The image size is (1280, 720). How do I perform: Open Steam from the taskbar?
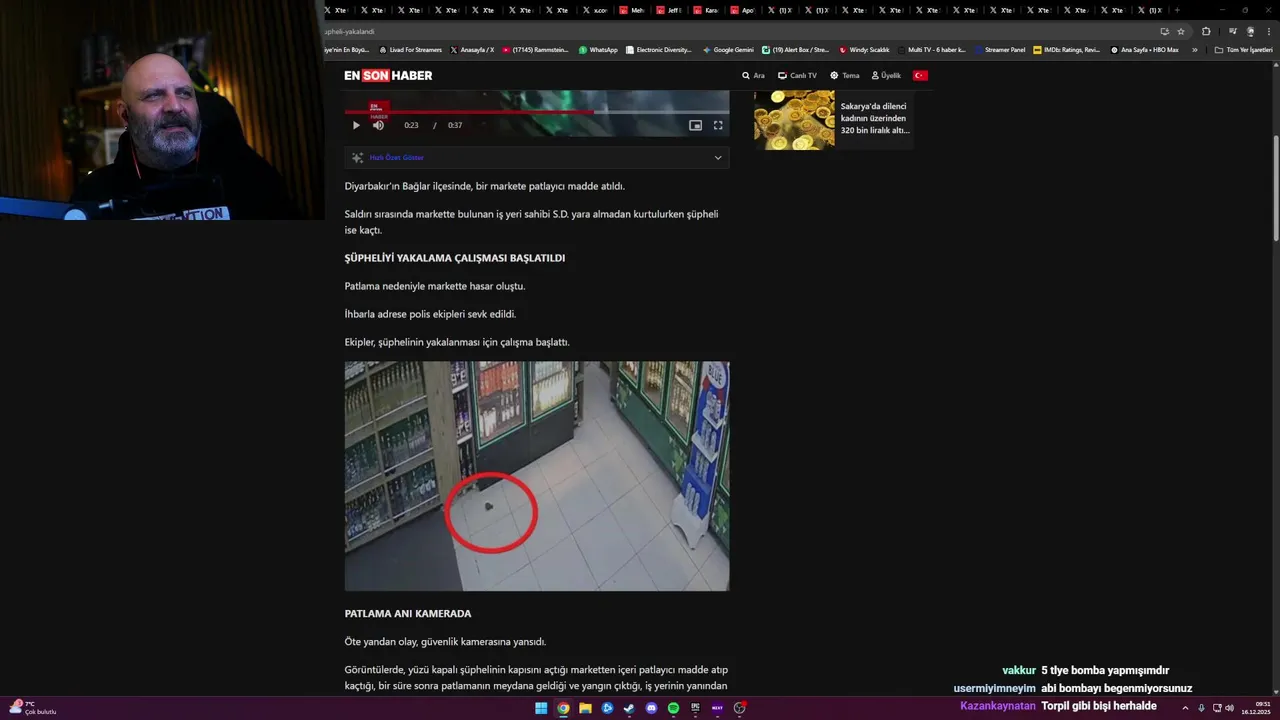point(629,708)
